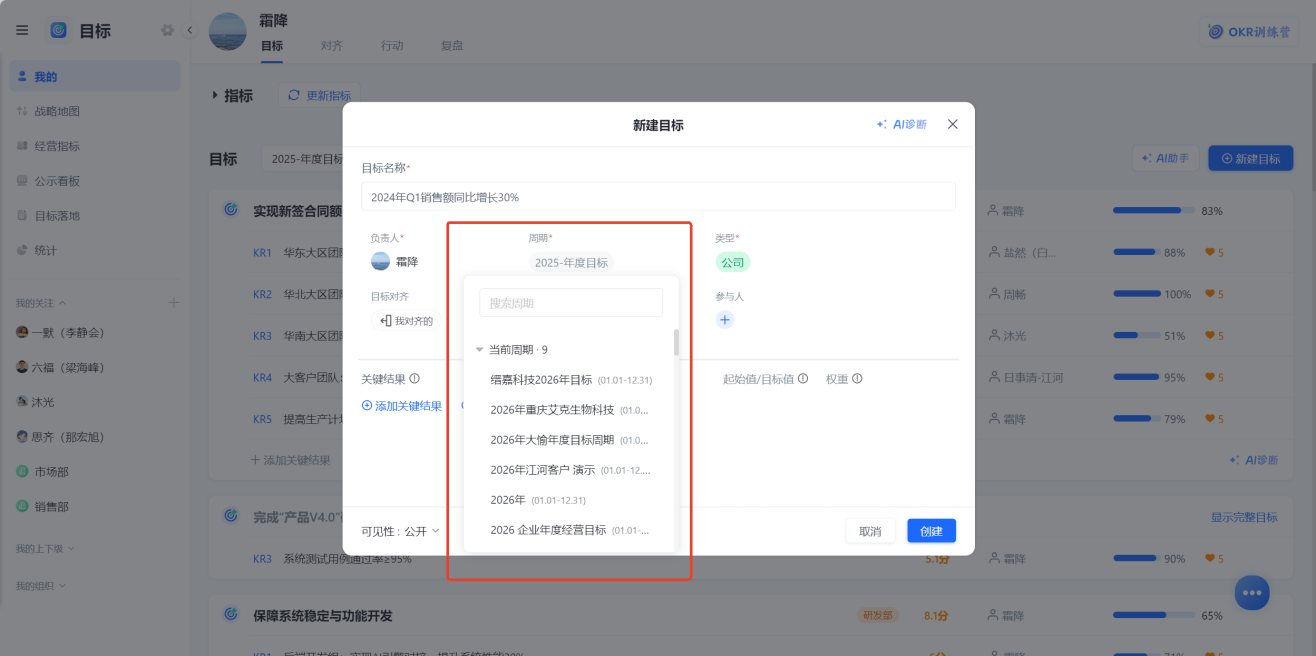
Task: Open 经营指标 from the sidebar
Action: tap(95, 146)
